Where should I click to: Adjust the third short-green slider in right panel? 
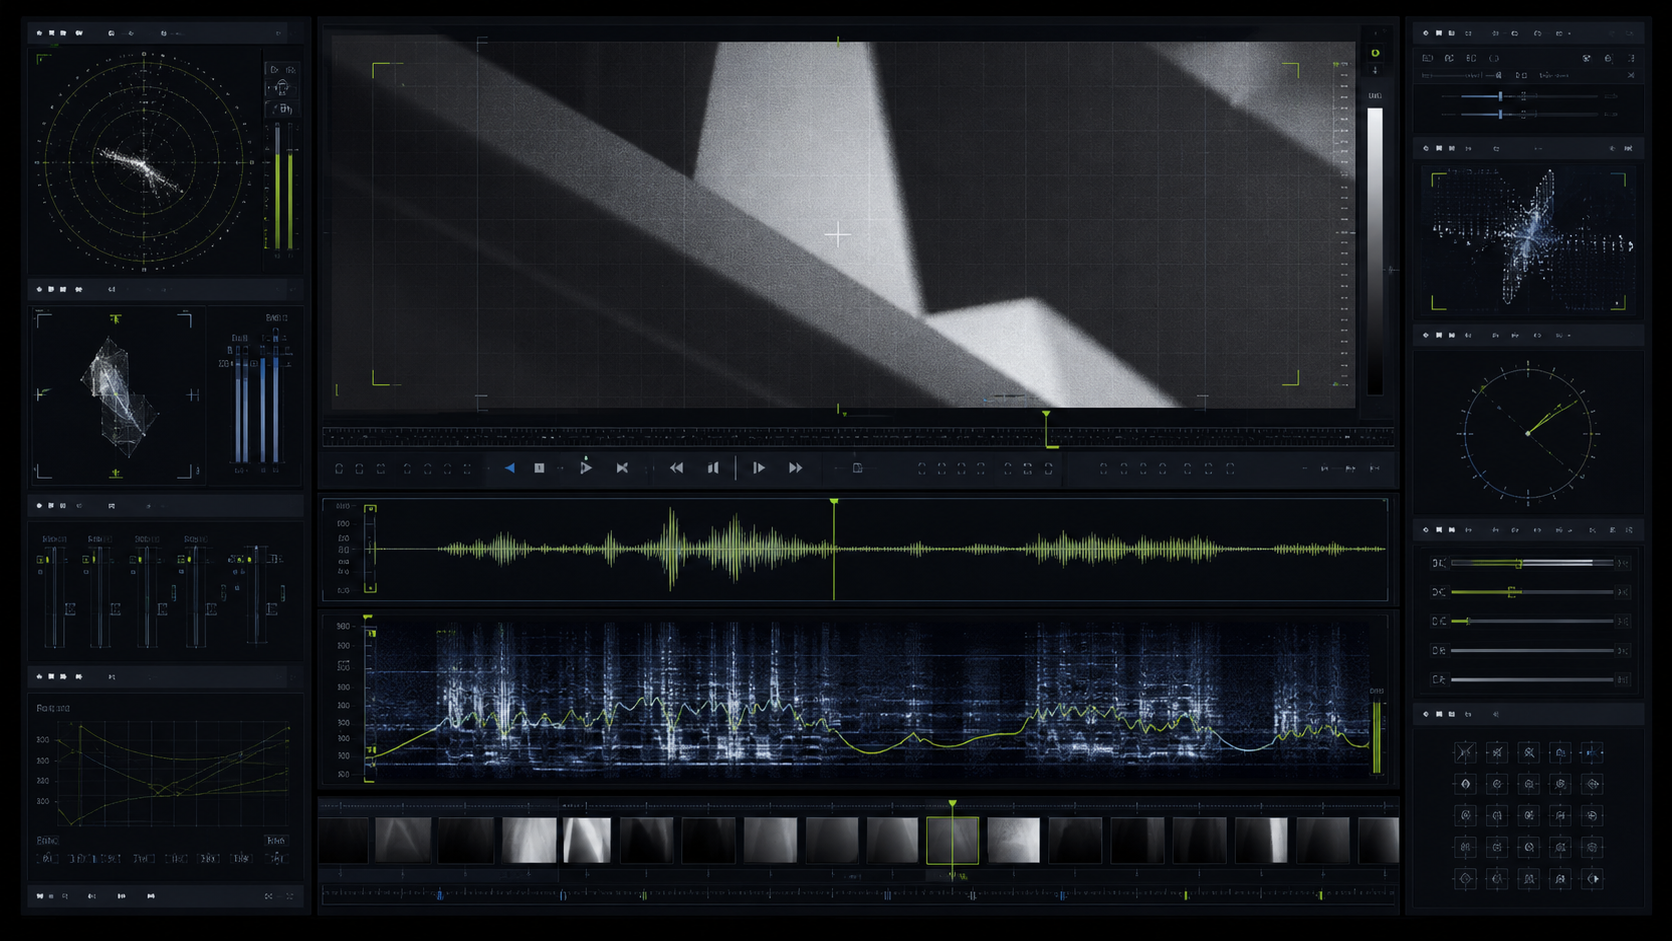click(x=1532, y=621)
